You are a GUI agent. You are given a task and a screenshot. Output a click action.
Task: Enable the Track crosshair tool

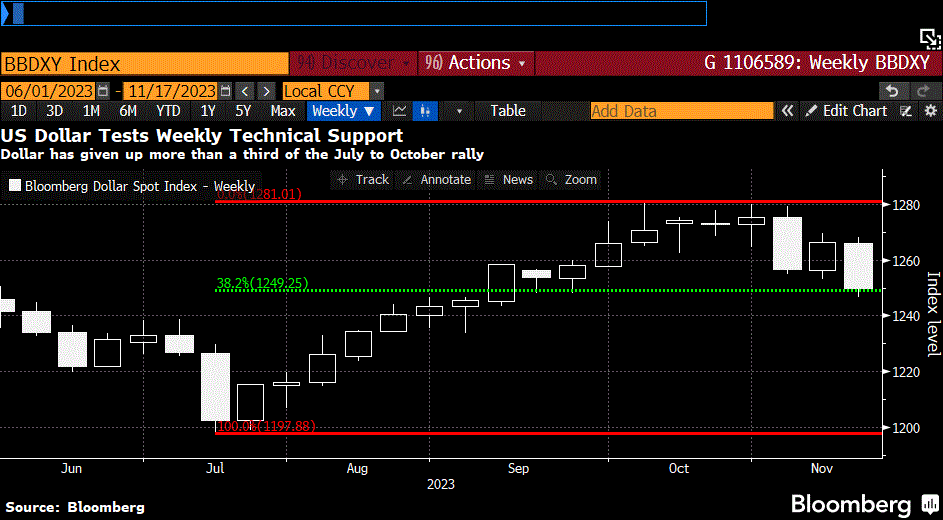point(363,179)
